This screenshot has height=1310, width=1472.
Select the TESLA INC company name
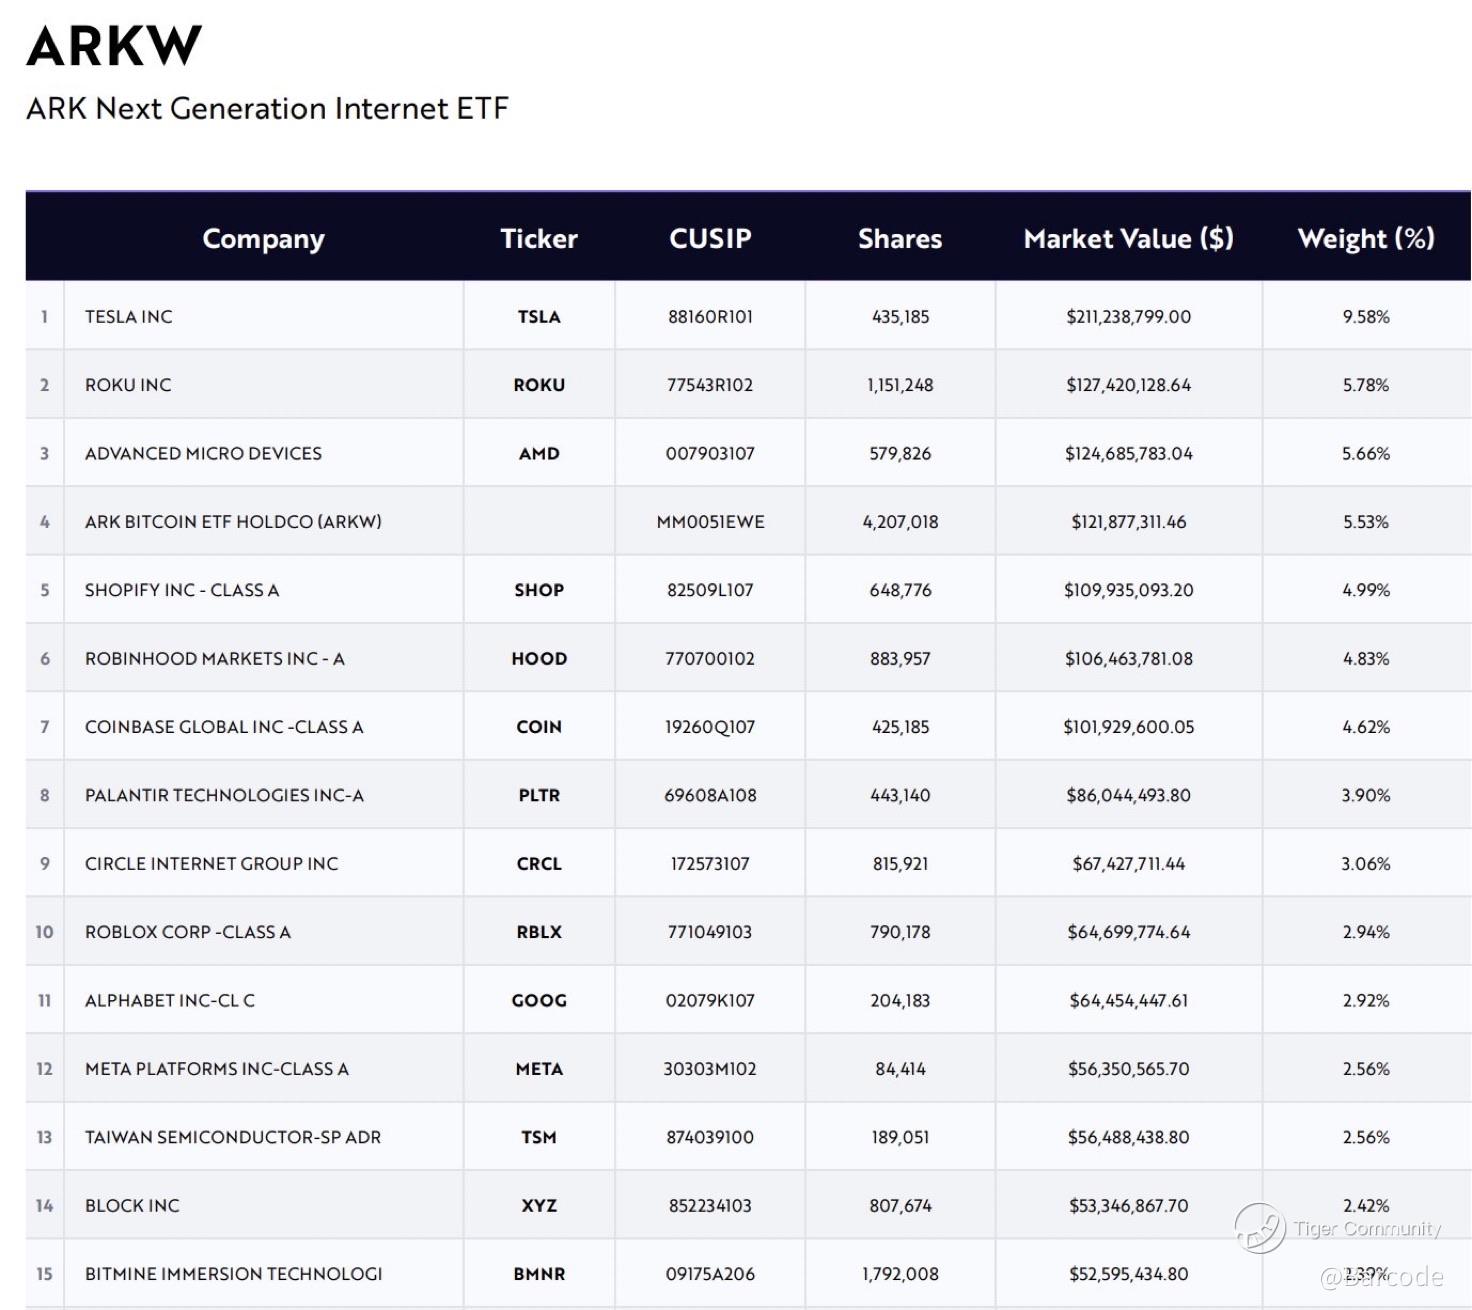click(x=128, y=317)
